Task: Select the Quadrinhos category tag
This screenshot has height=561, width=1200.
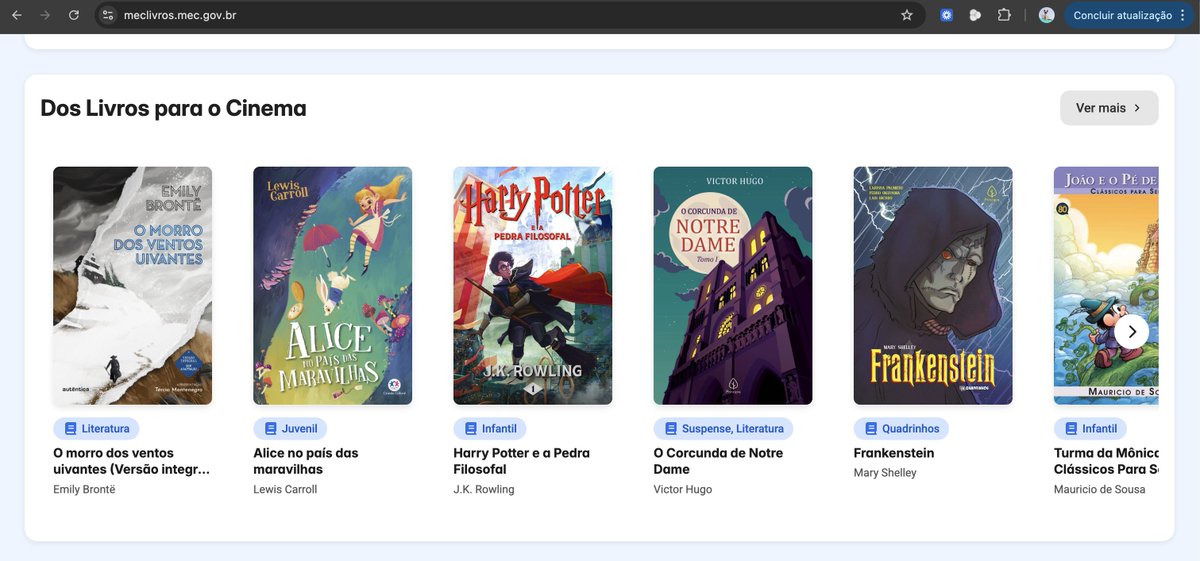Action: pyautogui.click(x=901, y=429)
